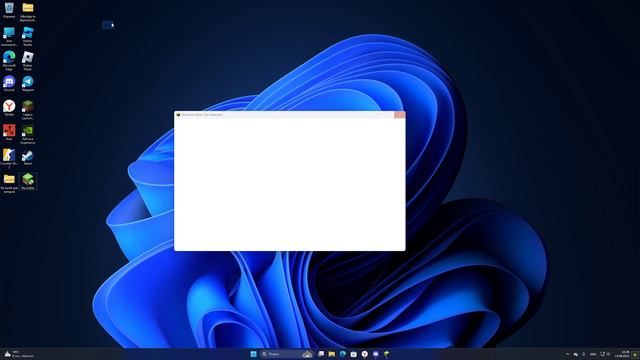
Task: Open Task View in the taskbar
Action: [321, 354]
